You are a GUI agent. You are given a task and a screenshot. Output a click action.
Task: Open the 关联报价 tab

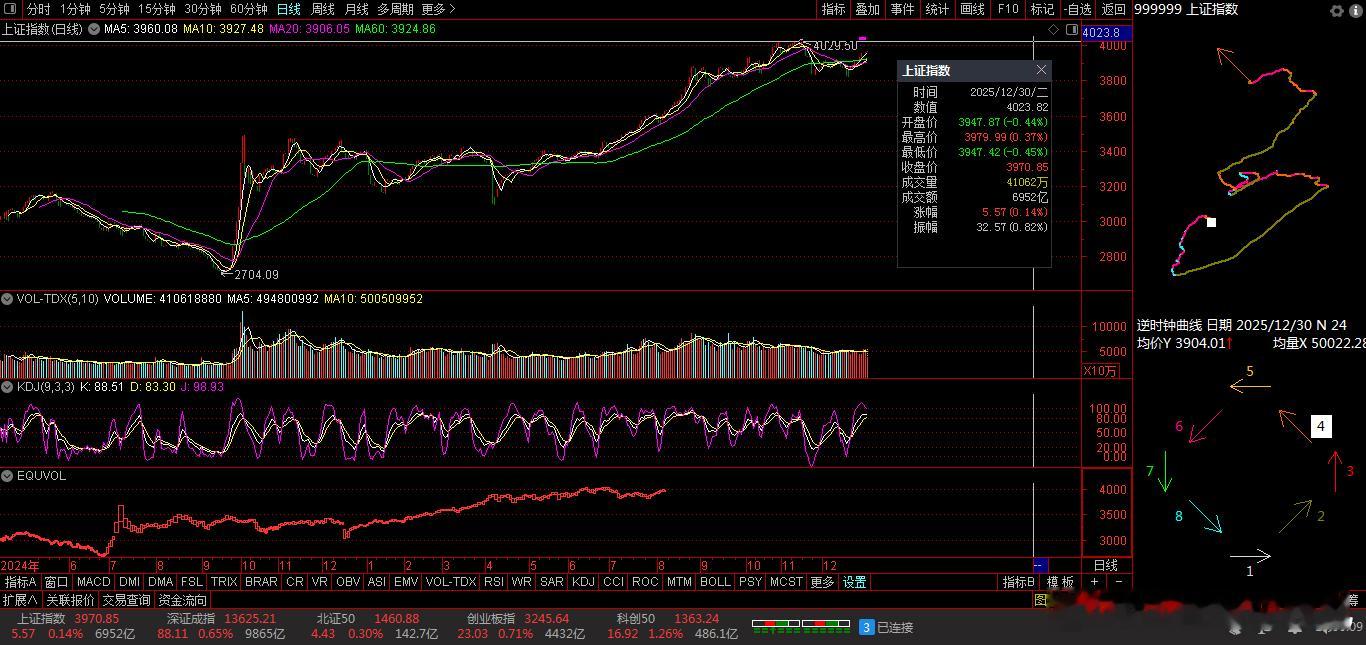[71, 600]
